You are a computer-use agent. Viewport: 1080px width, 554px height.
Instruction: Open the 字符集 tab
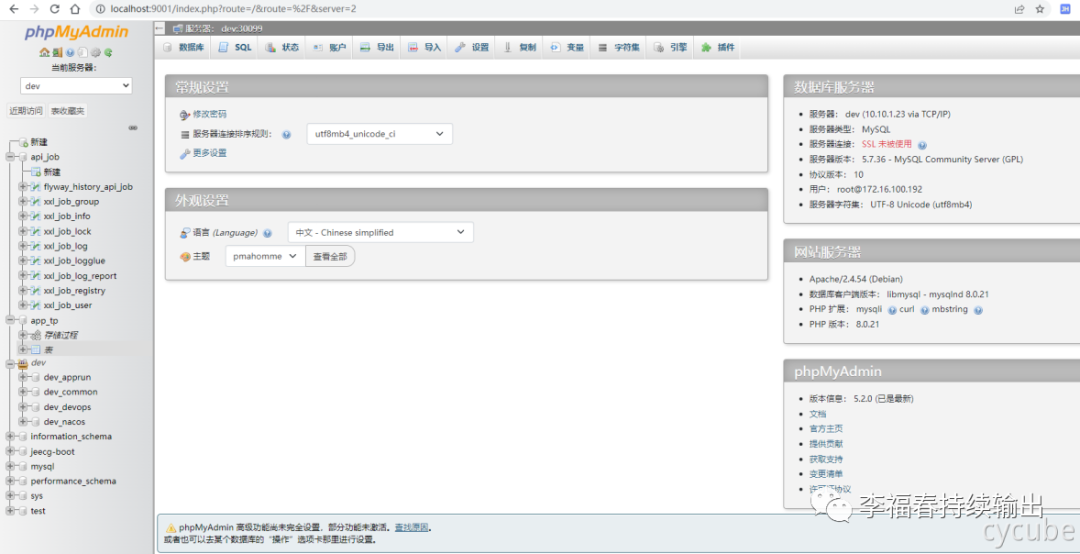pos(619,47)
